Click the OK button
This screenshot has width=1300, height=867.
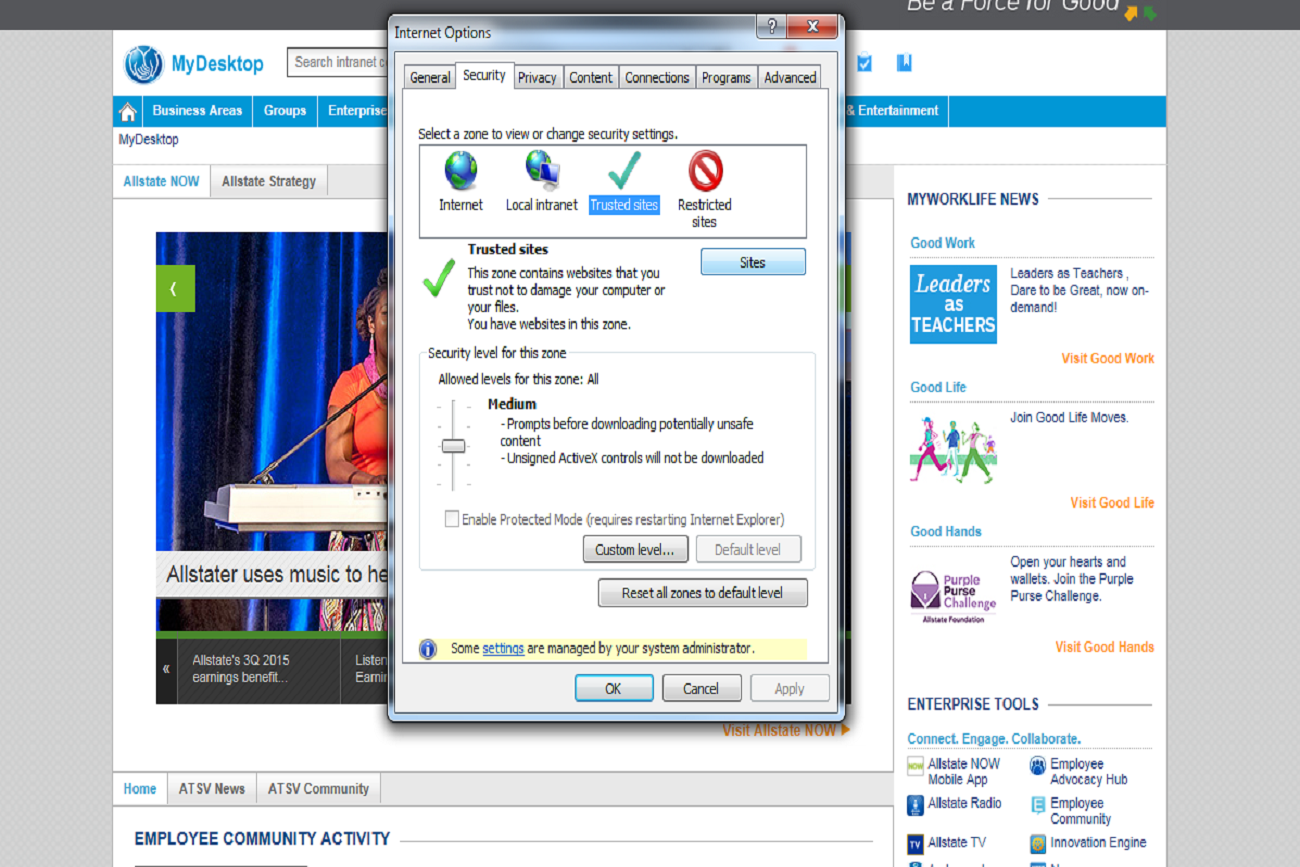(x=614, y=688)
